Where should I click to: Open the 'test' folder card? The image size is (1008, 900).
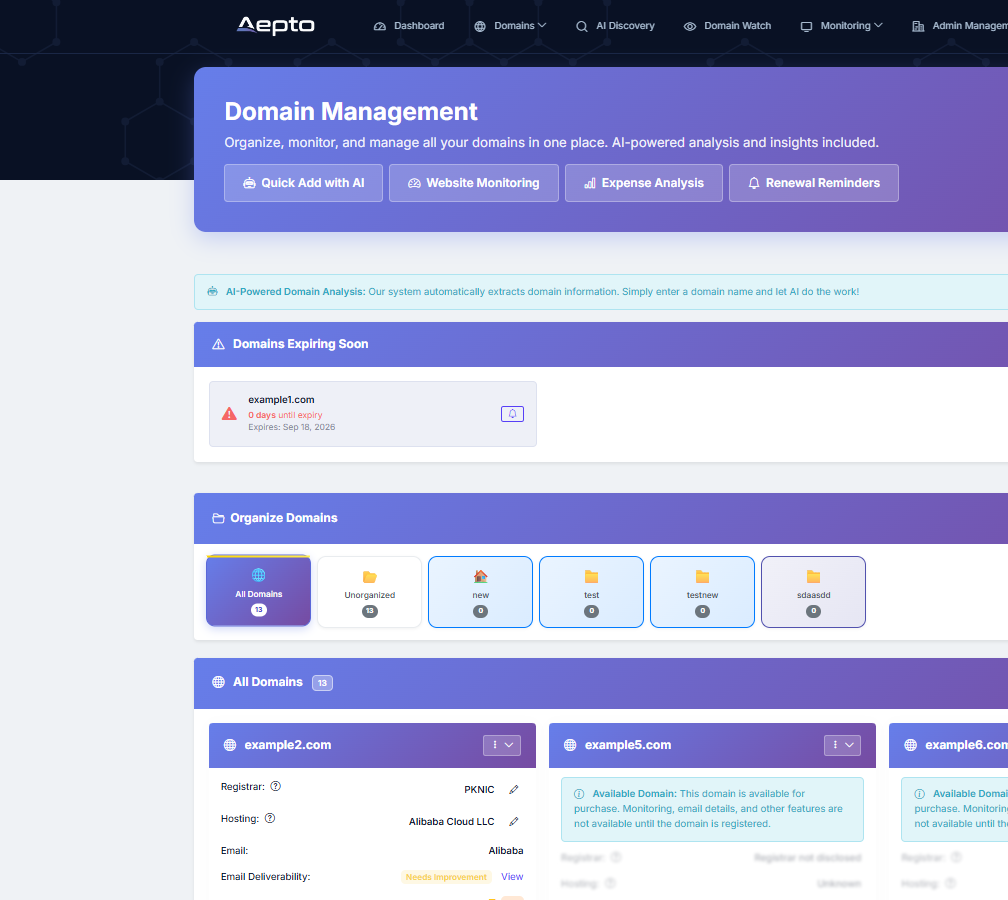click(591, 592)
